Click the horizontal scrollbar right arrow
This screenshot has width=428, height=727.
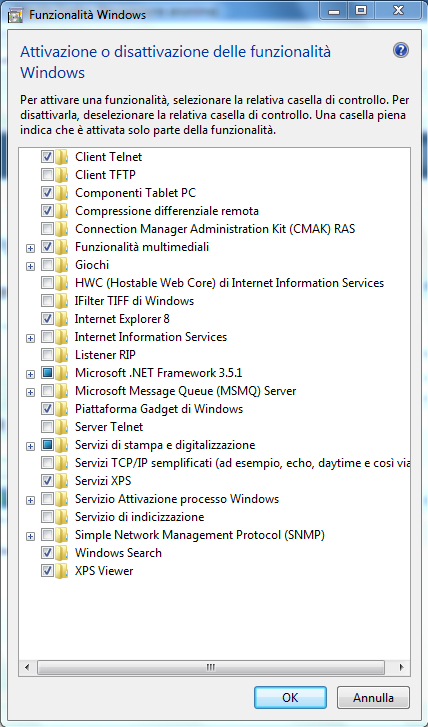(x=401, y=668)
